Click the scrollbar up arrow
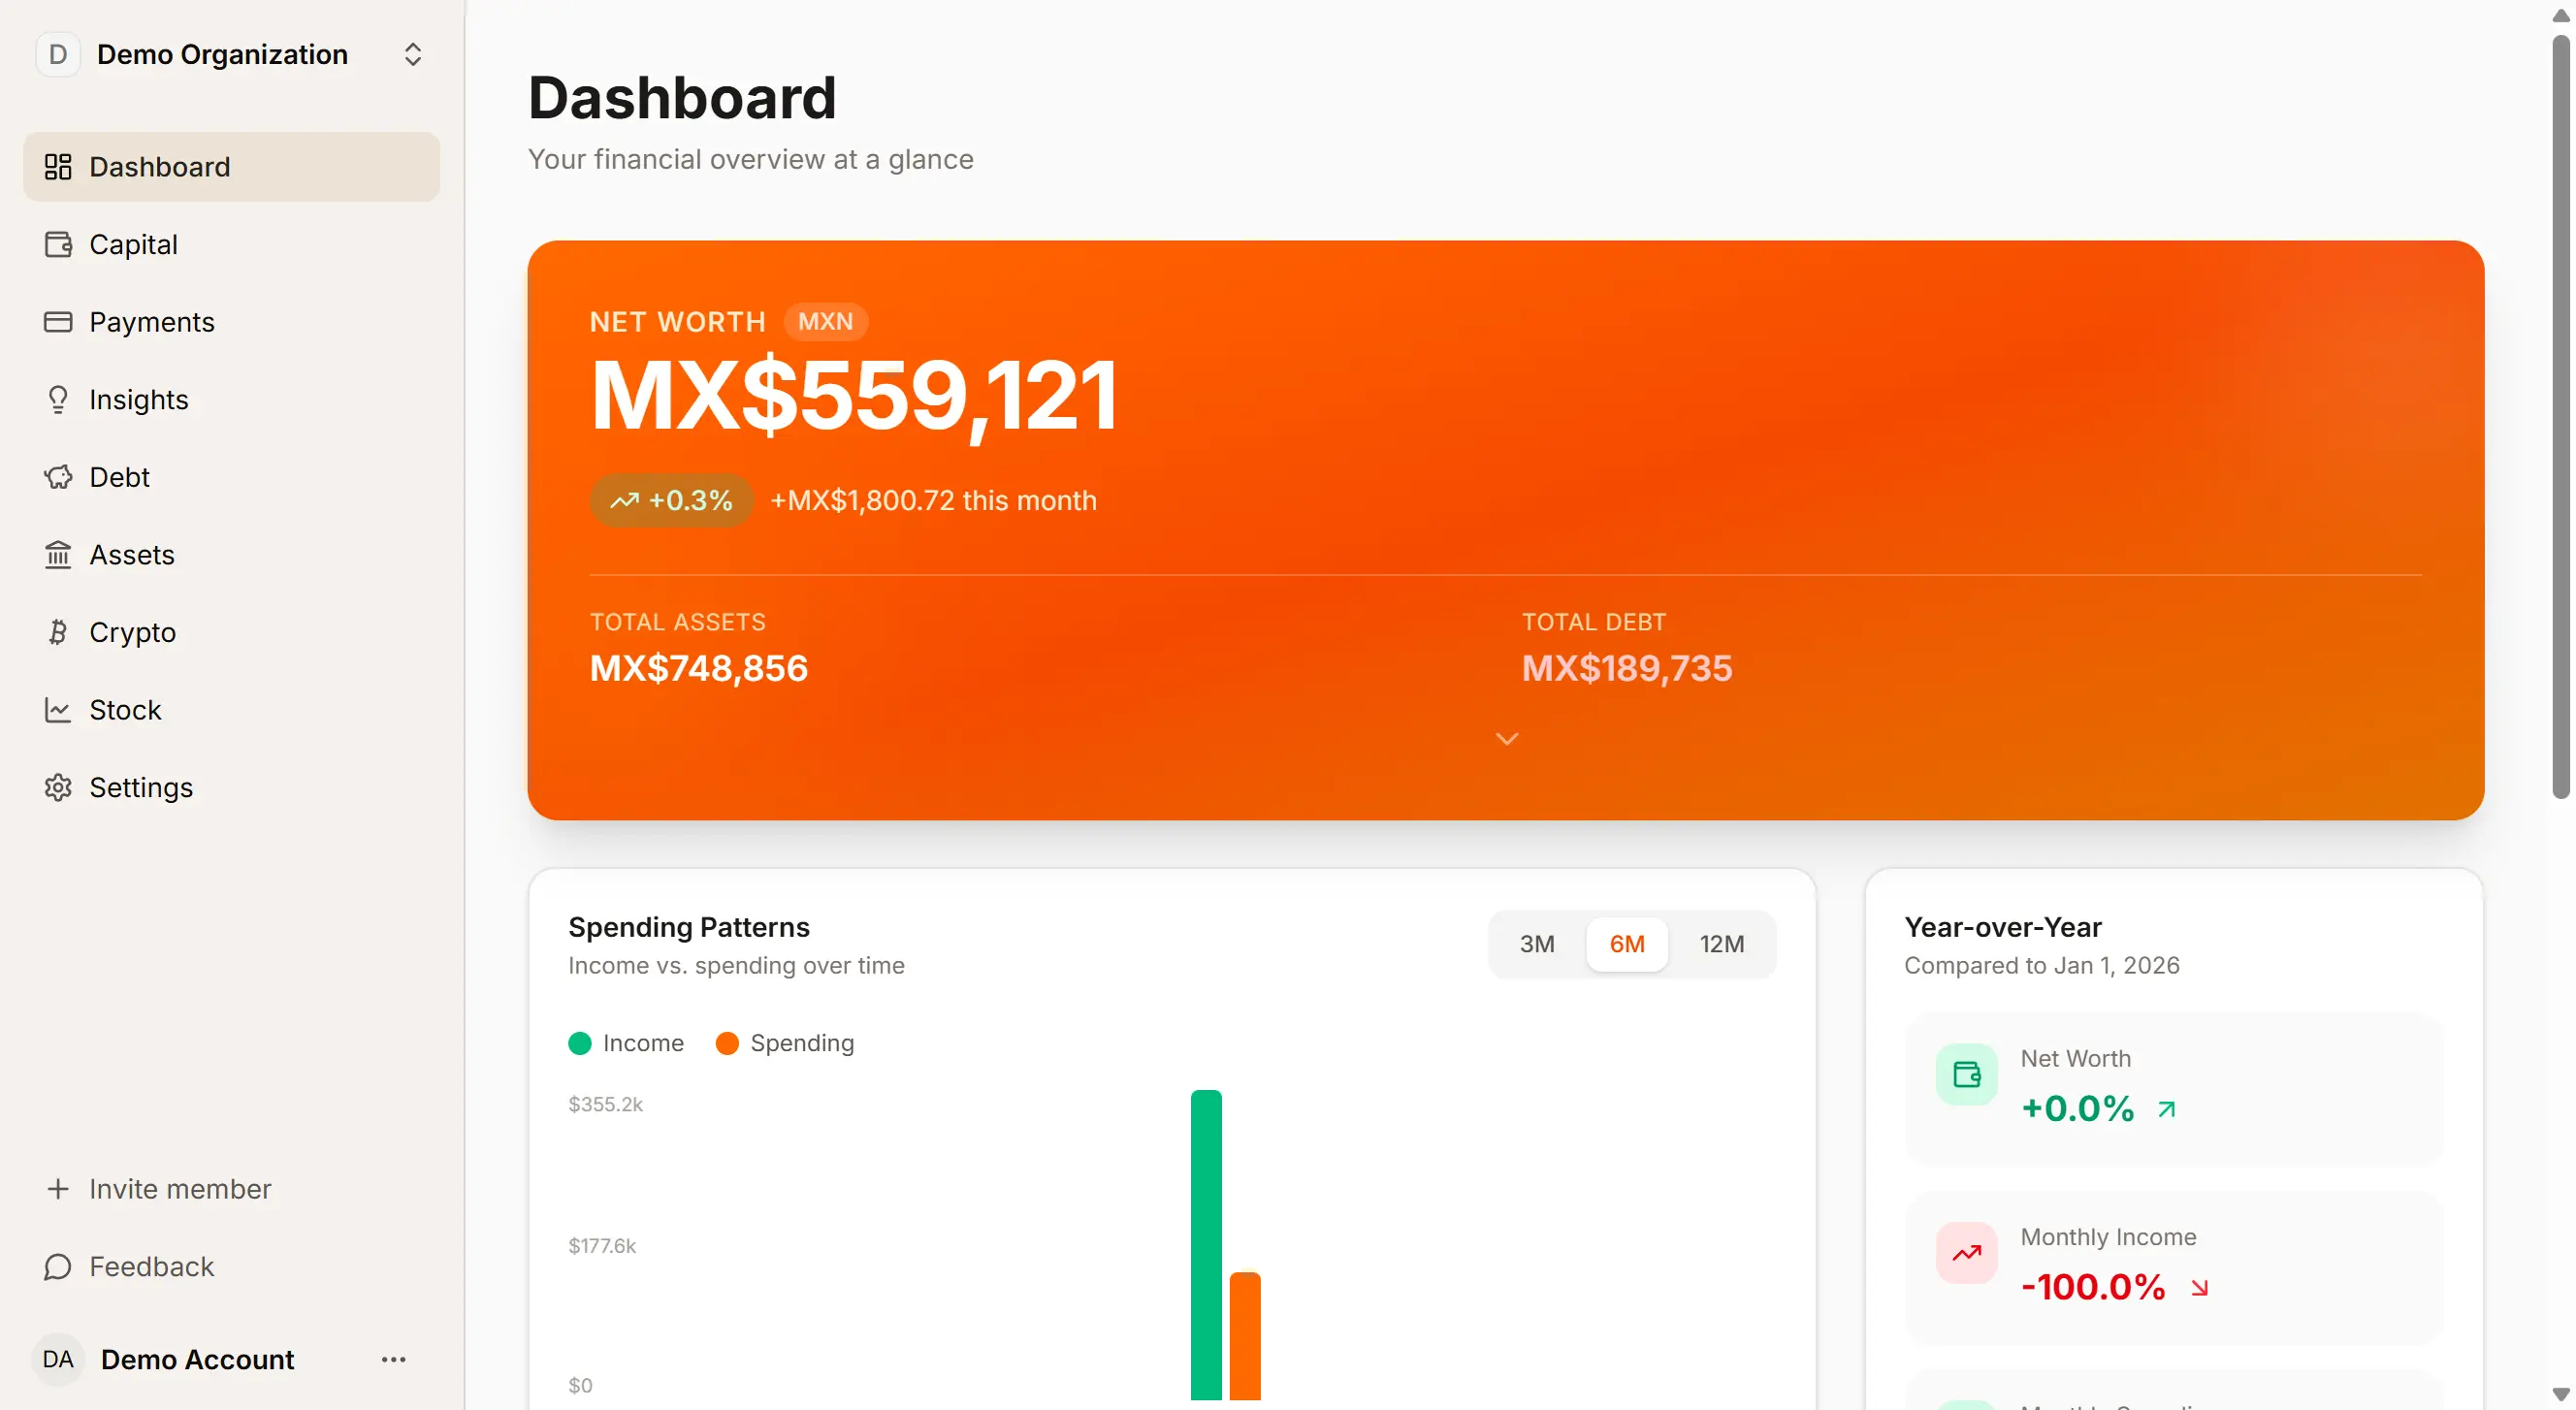 click(x=2560, y=15)
